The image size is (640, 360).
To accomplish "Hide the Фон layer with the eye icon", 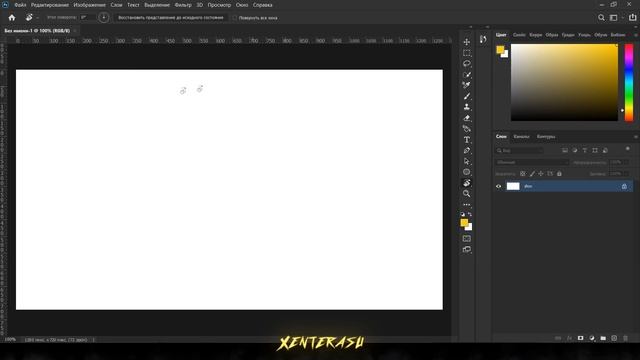I will pyautogui.click(x=498, y=187).
